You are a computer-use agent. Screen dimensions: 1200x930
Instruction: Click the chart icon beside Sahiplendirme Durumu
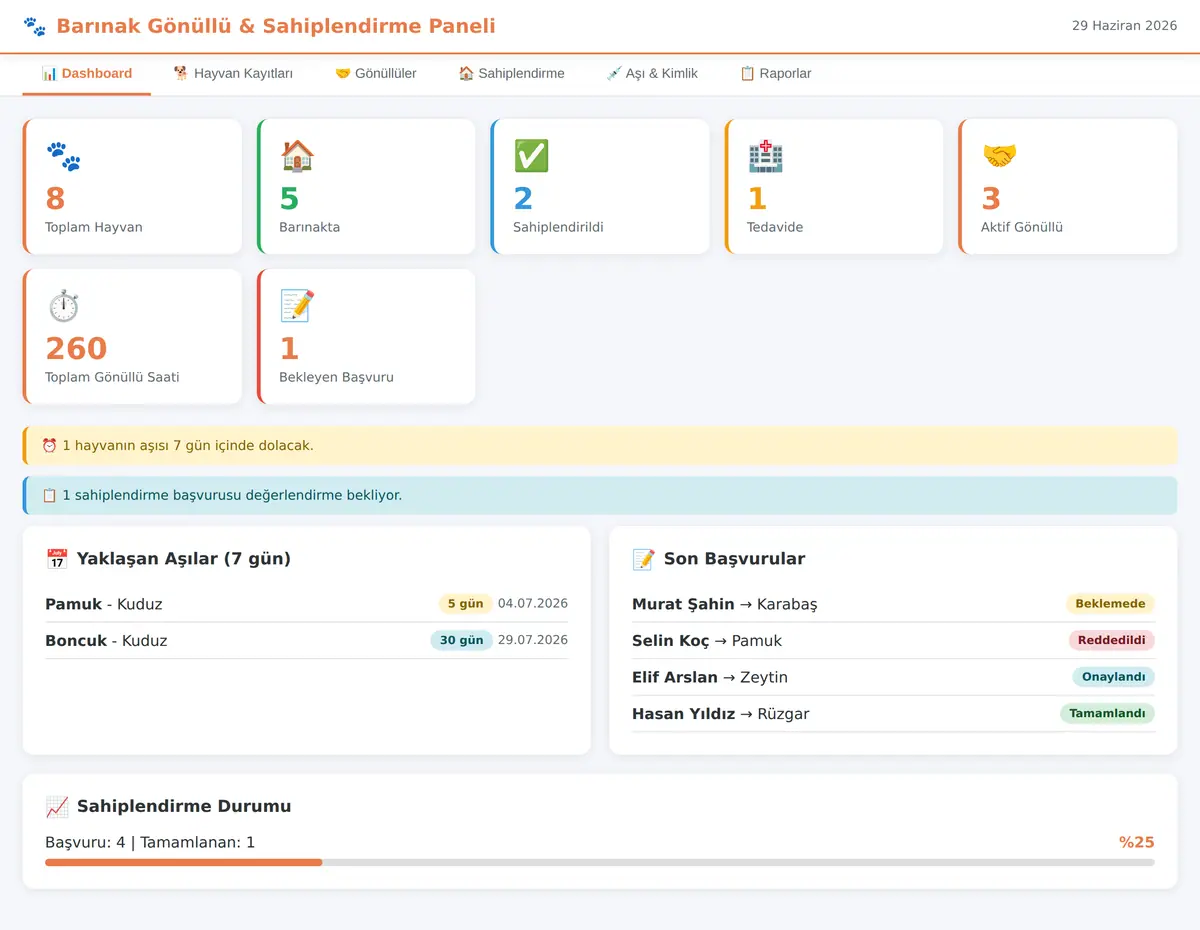(x=57, y=806)
